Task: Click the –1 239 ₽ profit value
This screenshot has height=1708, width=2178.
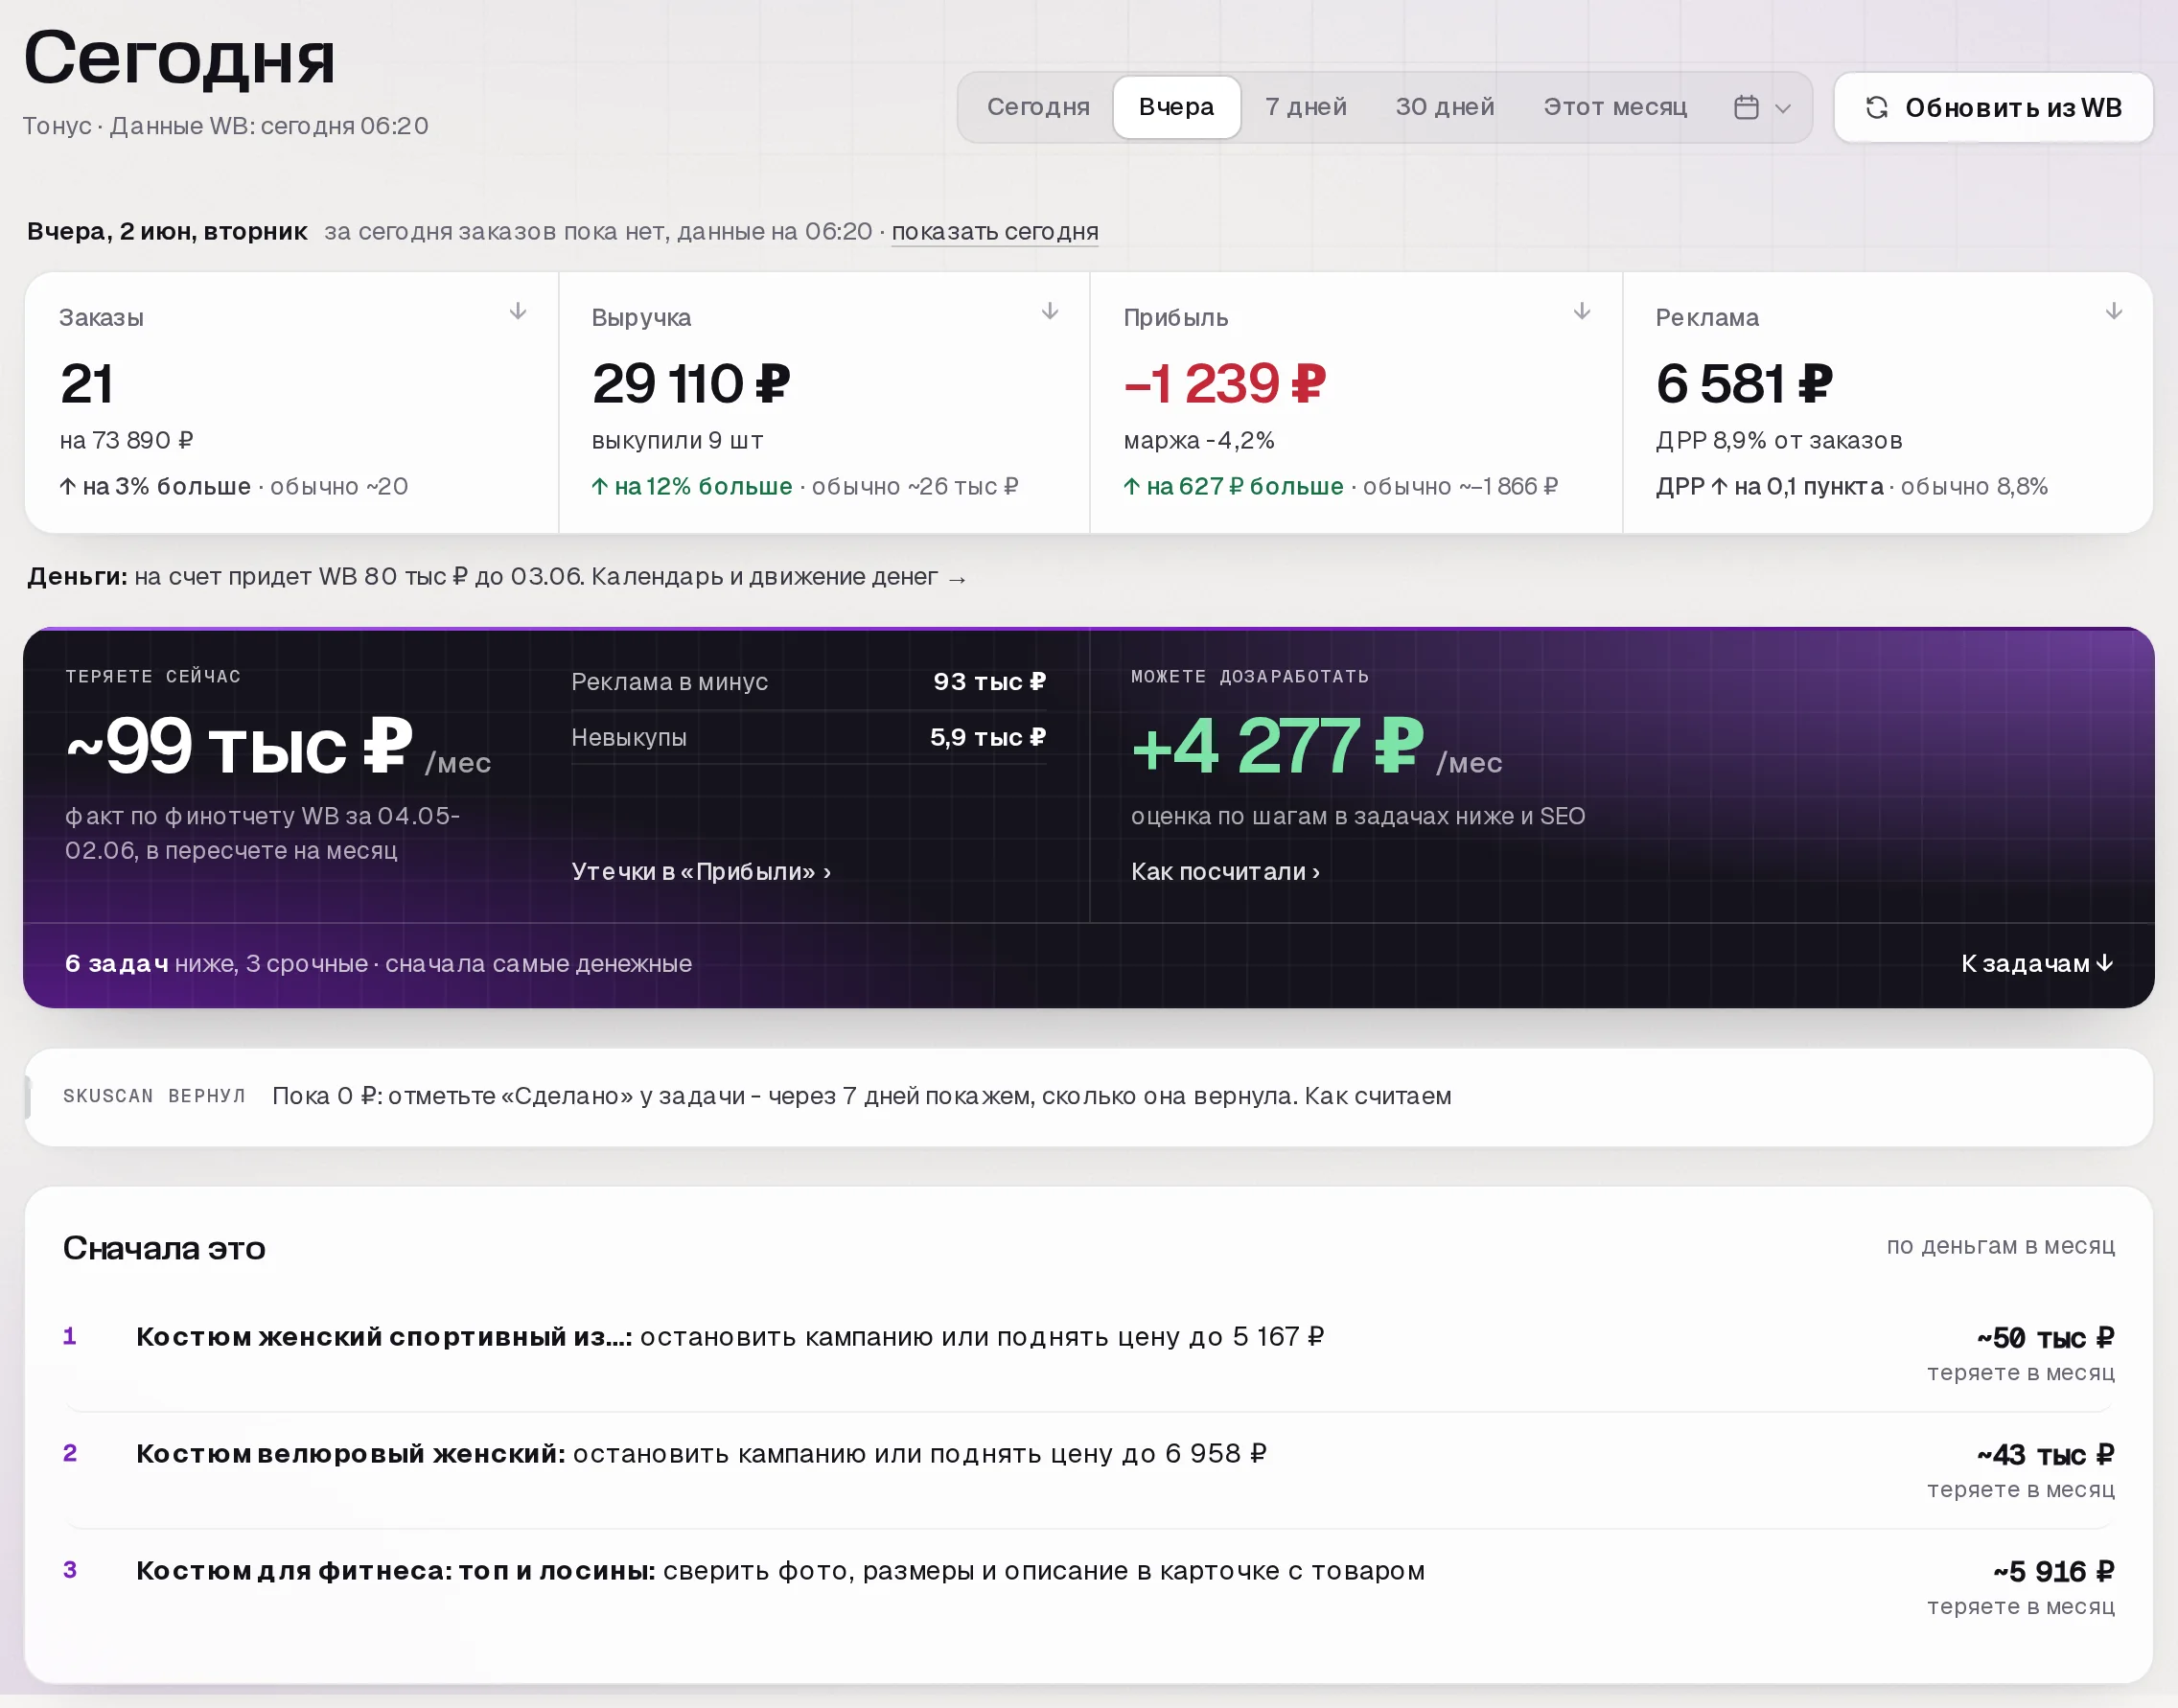Action: pos(1225,384)
